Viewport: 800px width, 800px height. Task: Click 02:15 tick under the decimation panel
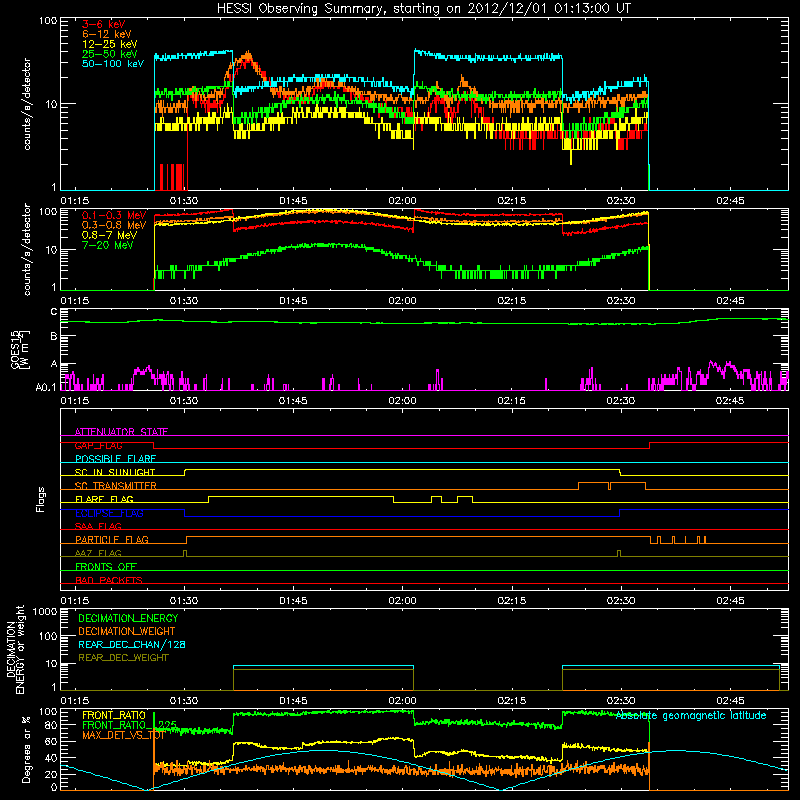[512, 701]
